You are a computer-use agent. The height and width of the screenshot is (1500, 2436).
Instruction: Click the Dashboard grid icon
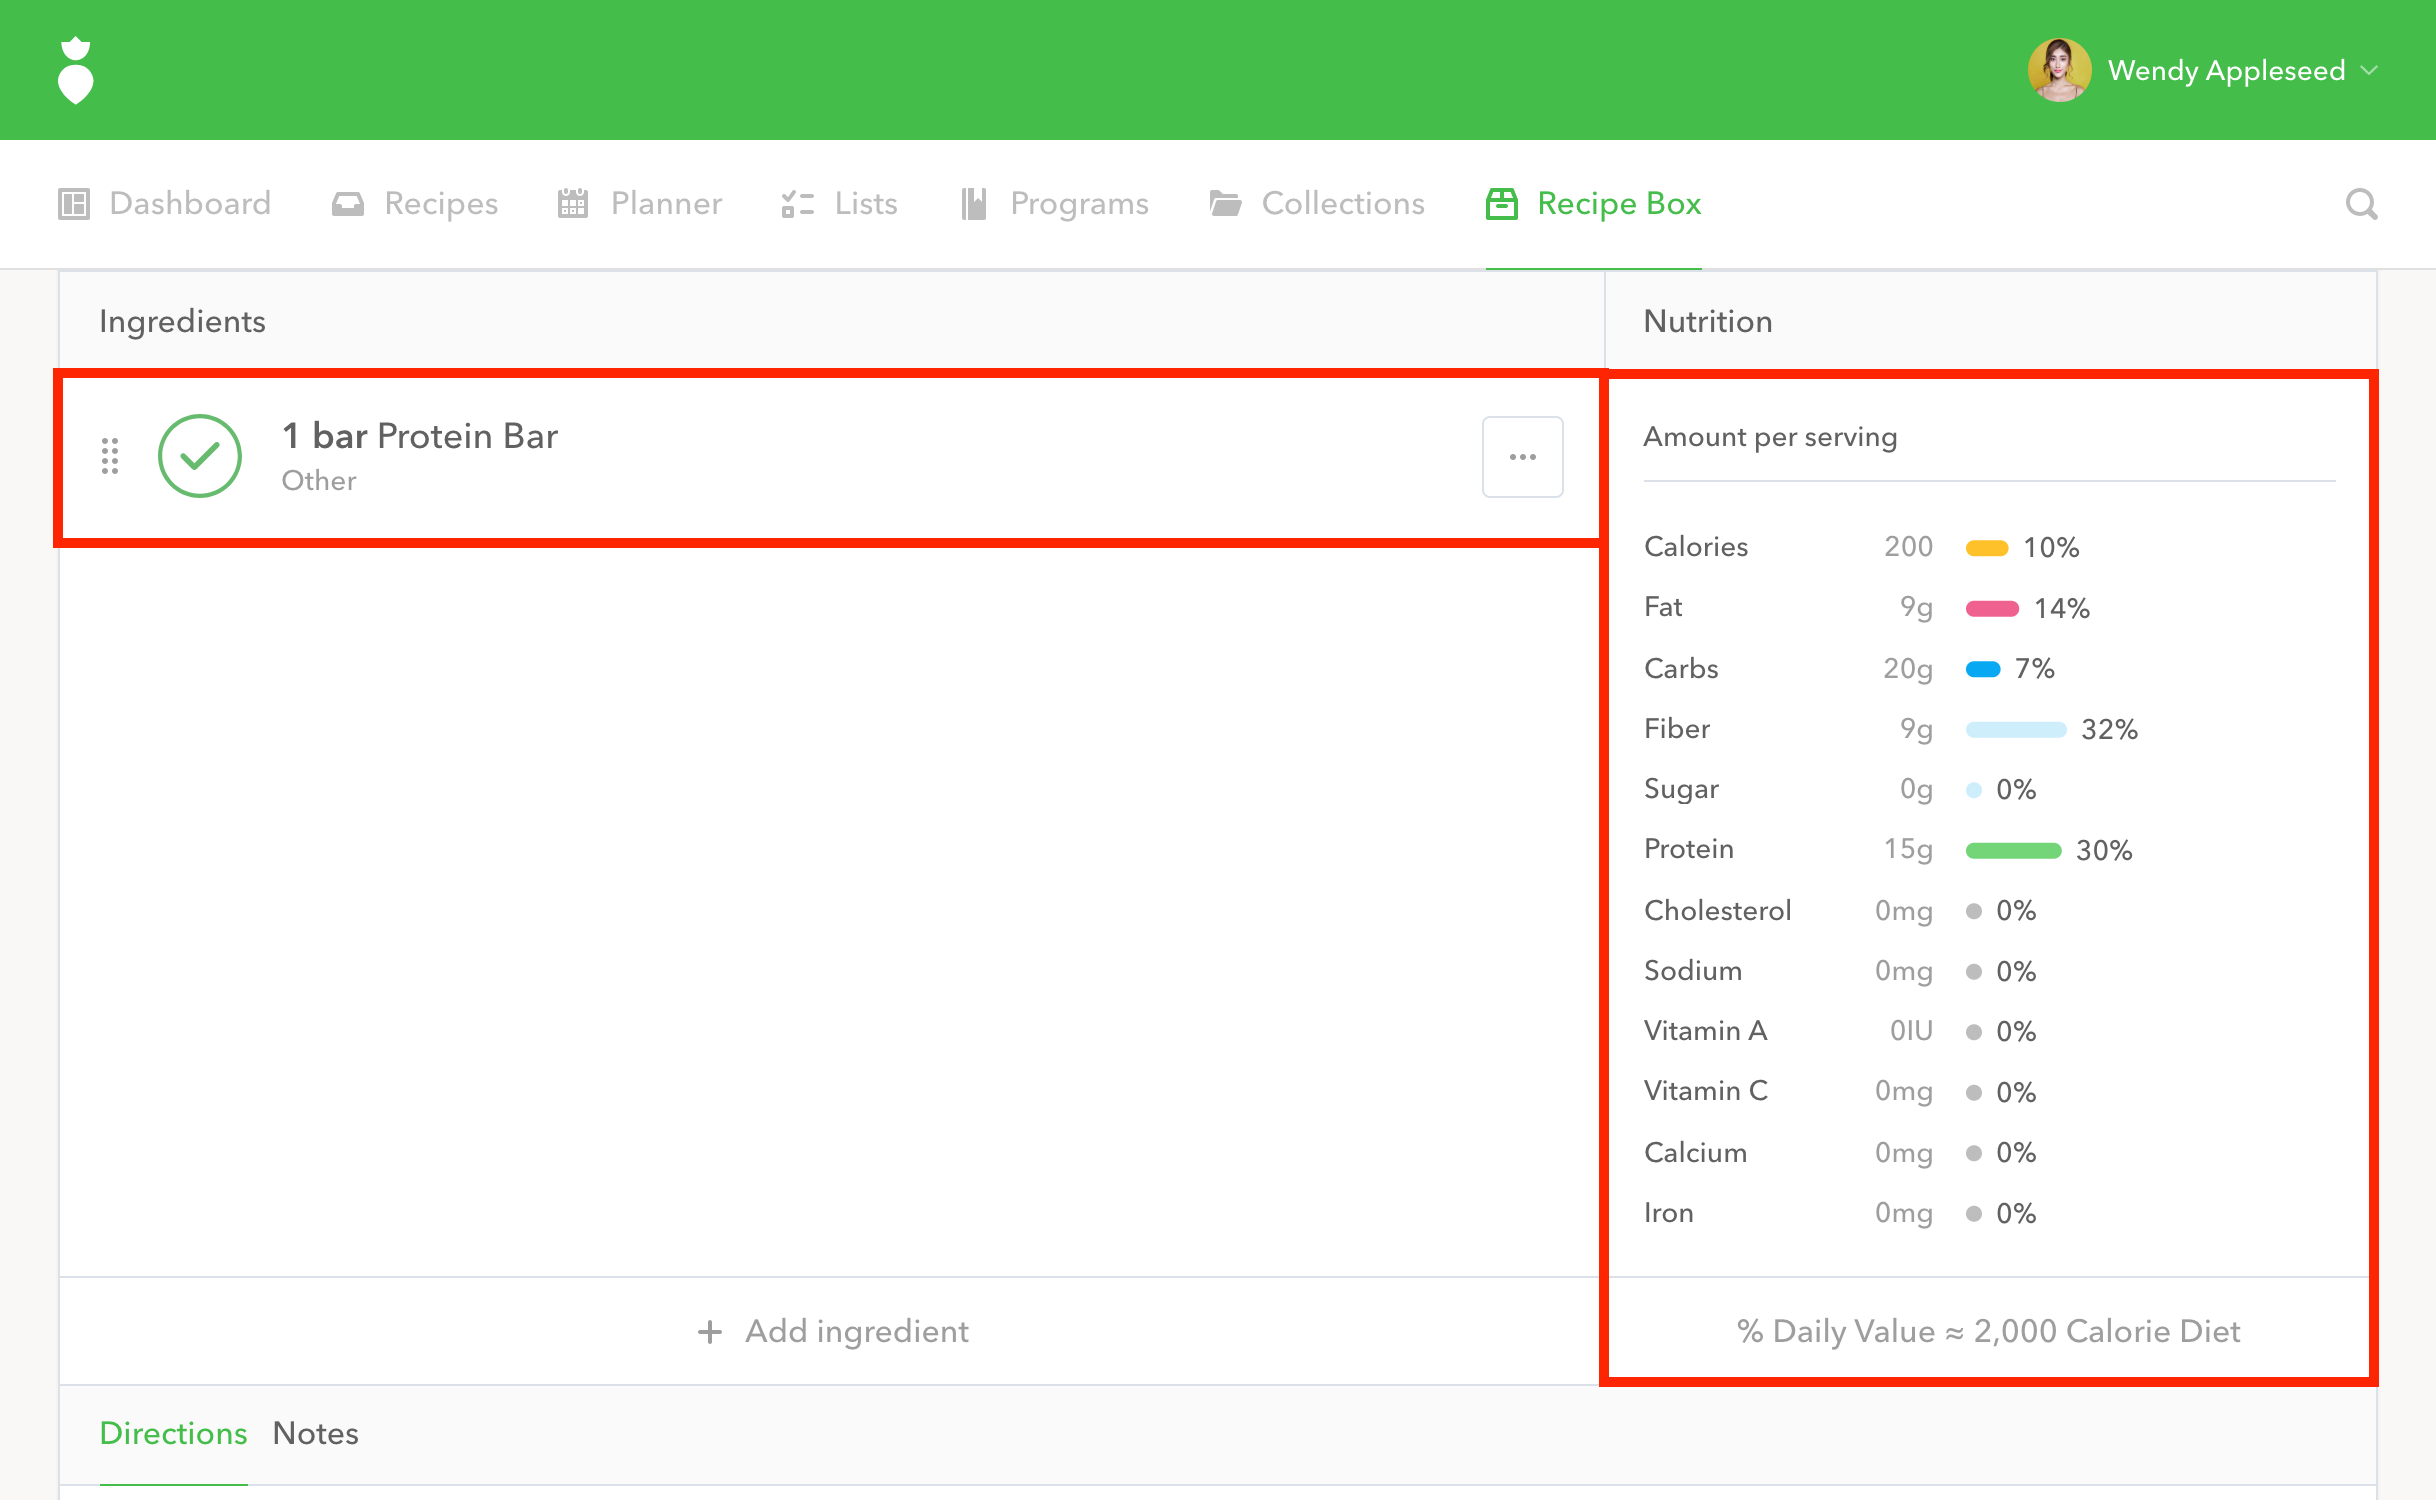click(74, 204)
